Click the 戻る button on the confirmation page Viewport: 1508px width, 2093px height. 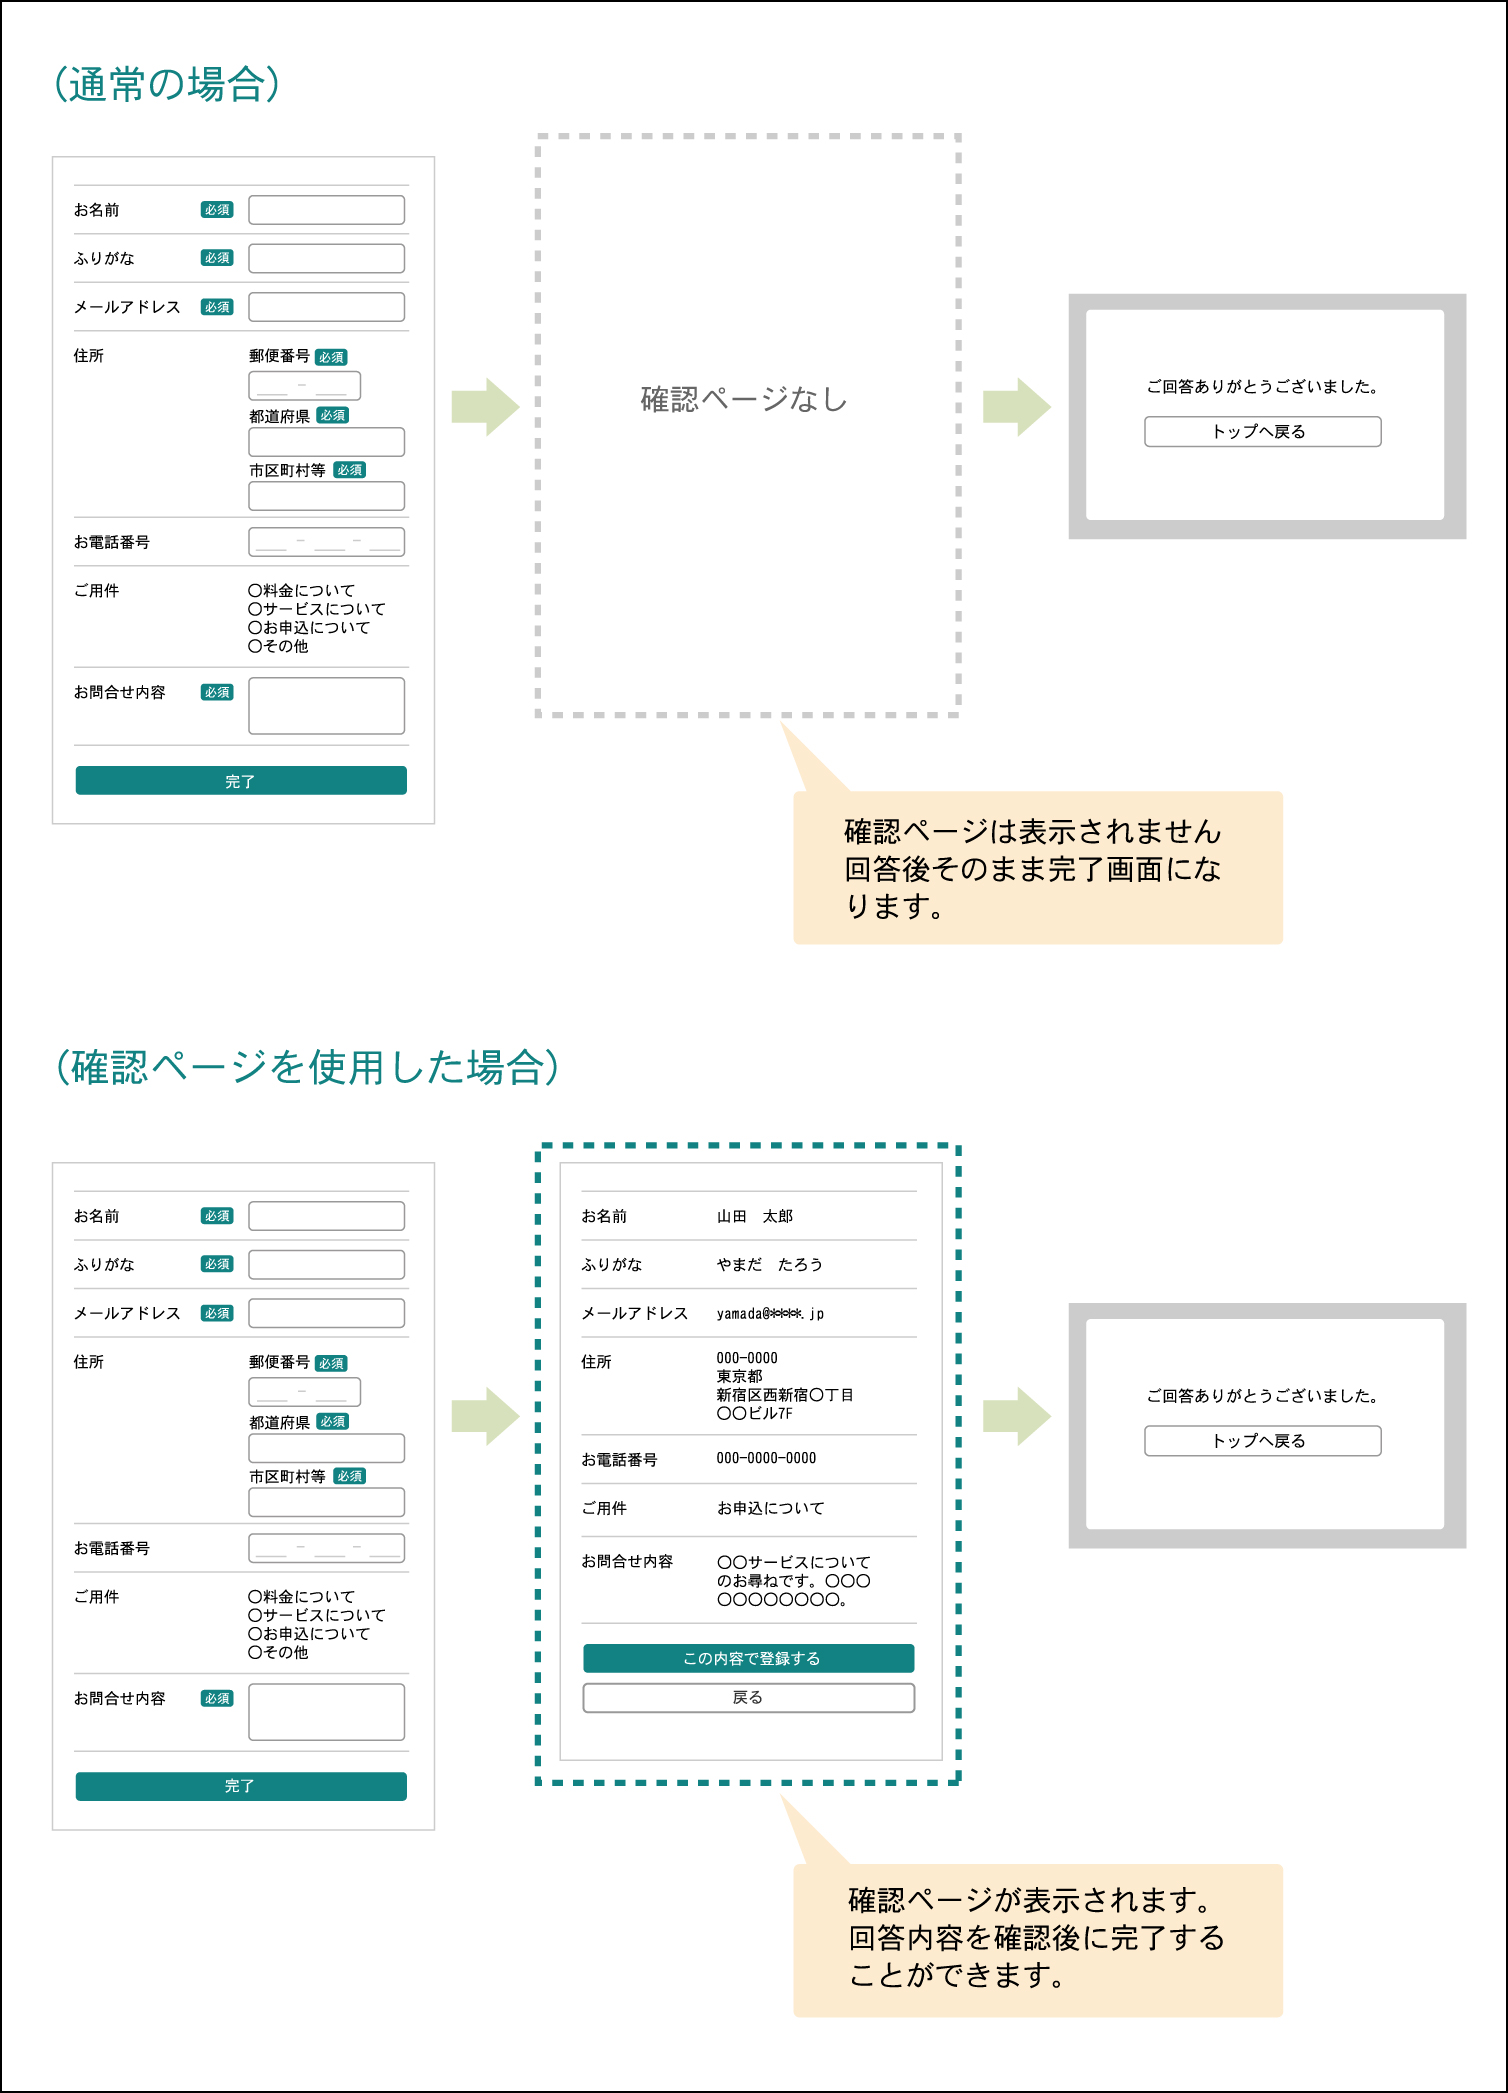coord(748,1697)
